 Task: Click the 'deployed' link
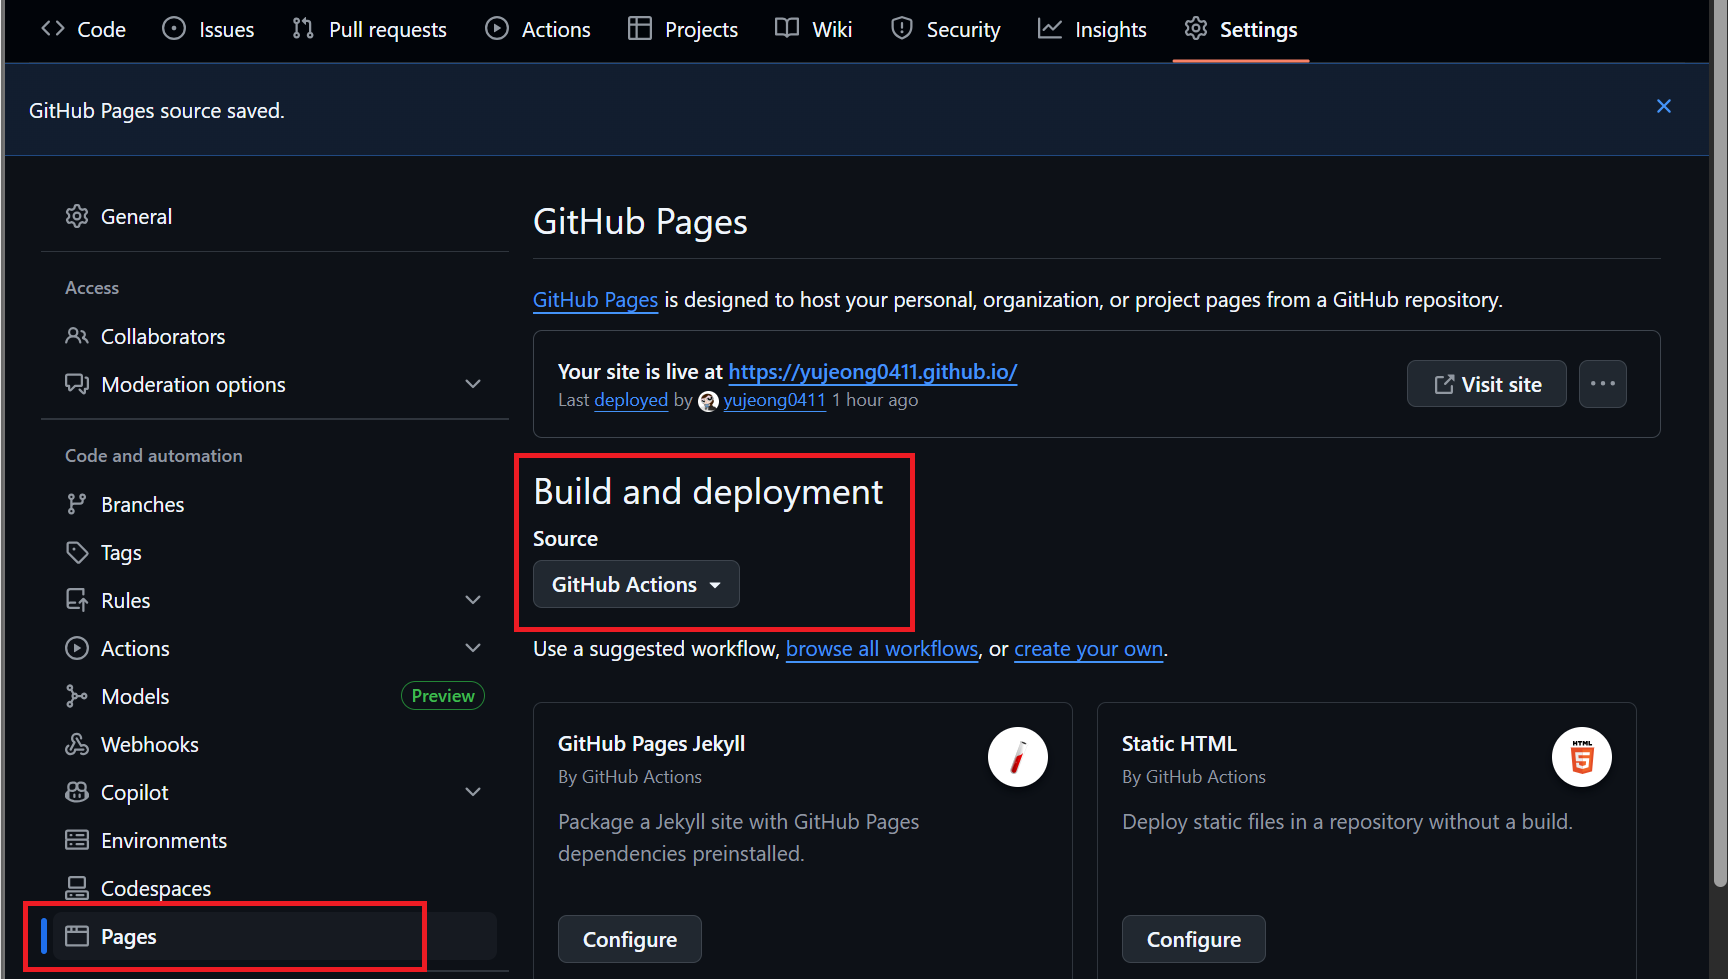(631, 400)
